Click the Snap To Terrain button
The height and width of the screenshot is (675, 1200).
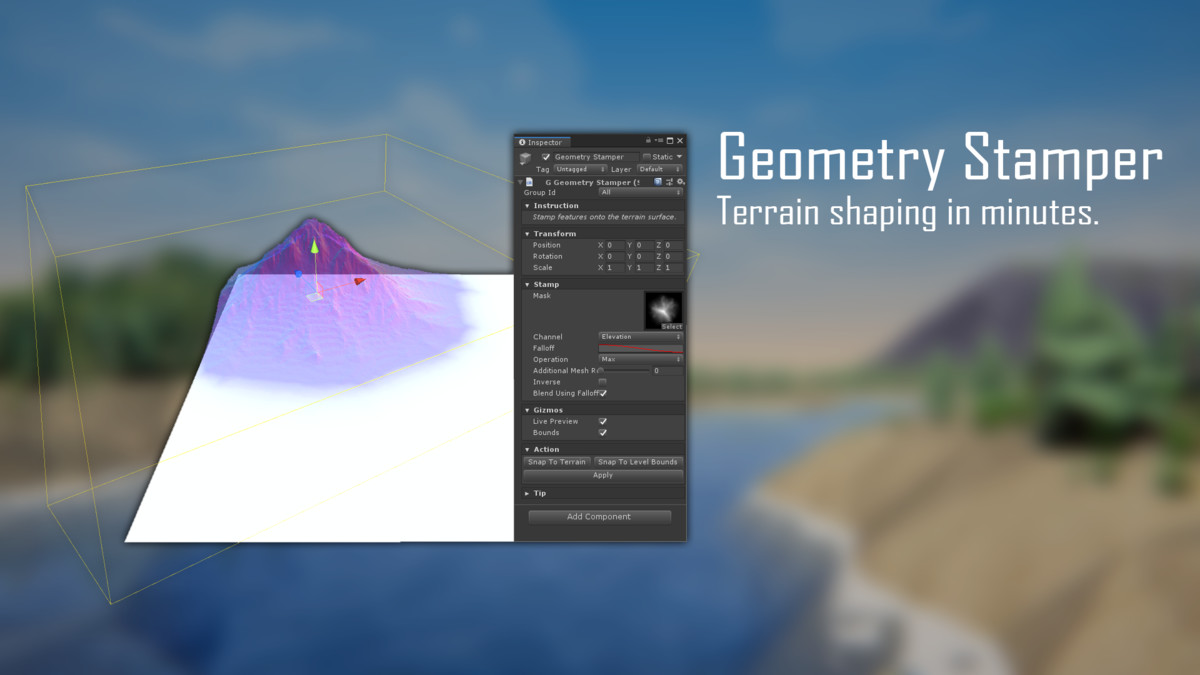[557, 462]
